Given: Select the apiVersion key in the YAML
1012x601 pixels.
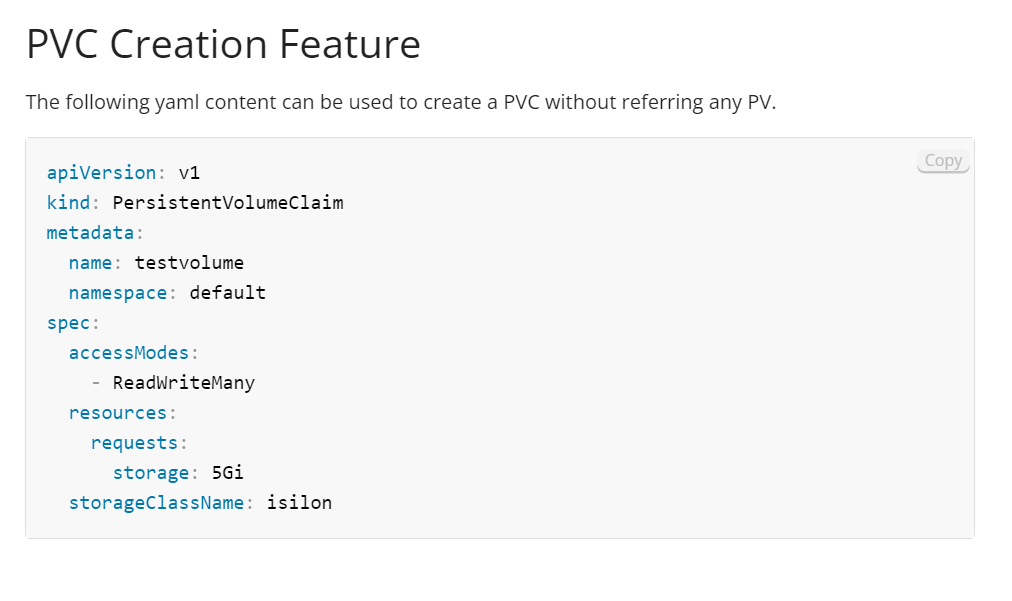Looking at the screenshot, I should [x=101, y=172].
